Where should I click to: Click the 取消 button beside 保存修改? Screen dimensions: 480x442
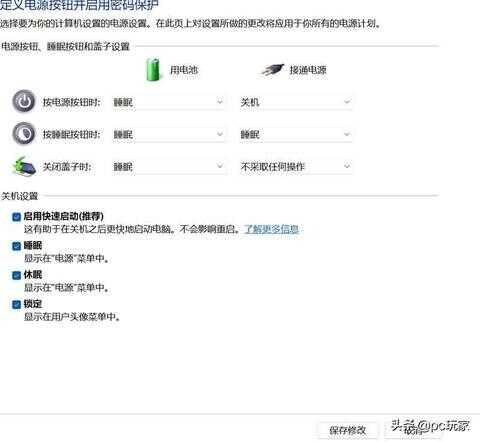tap(413, 430)
